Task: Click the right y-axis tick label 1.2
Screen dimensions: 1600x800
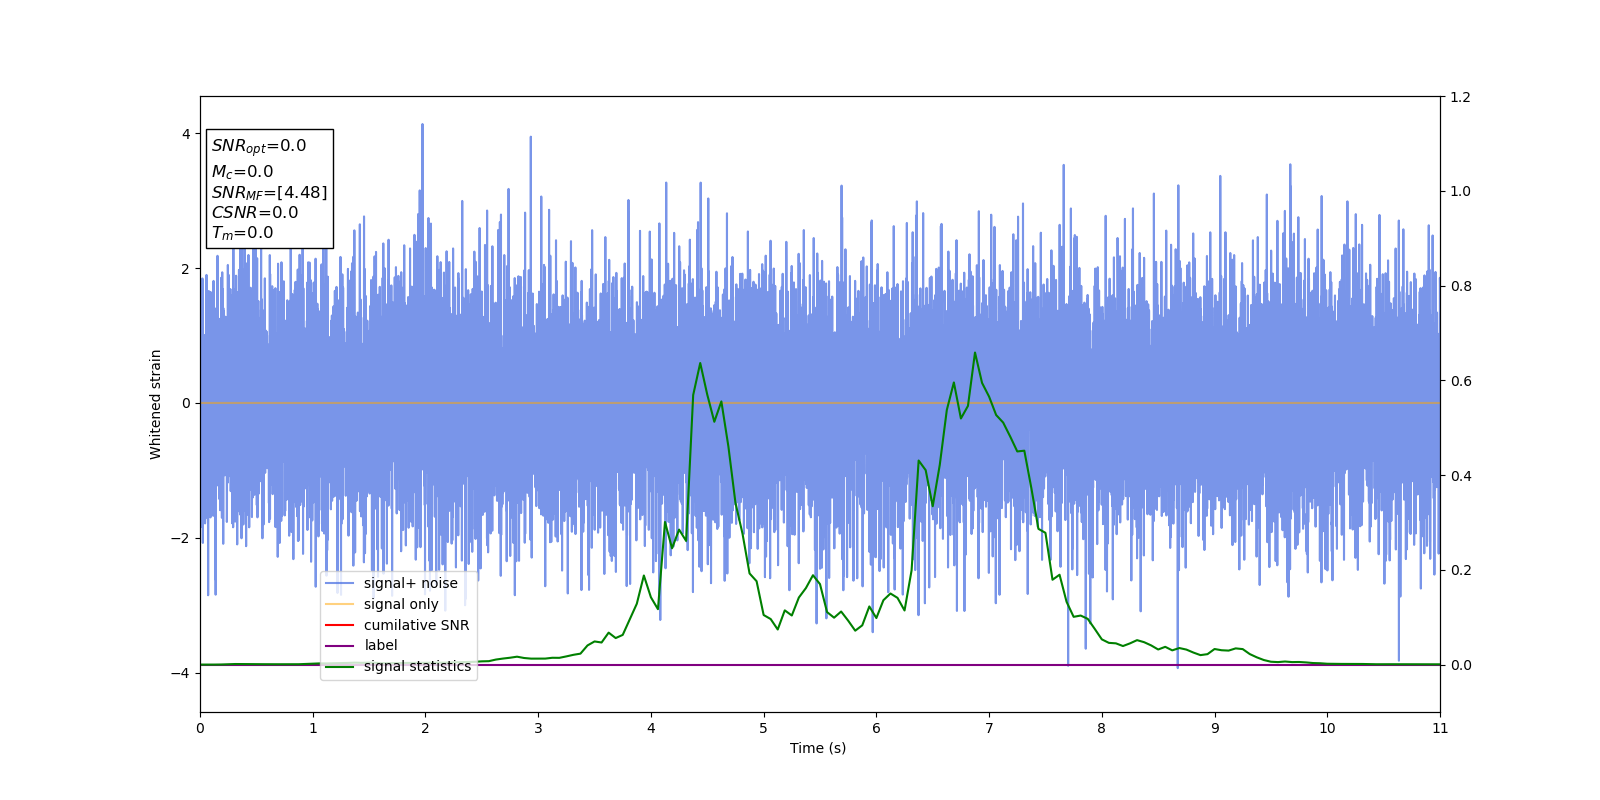Action: 1460,97
